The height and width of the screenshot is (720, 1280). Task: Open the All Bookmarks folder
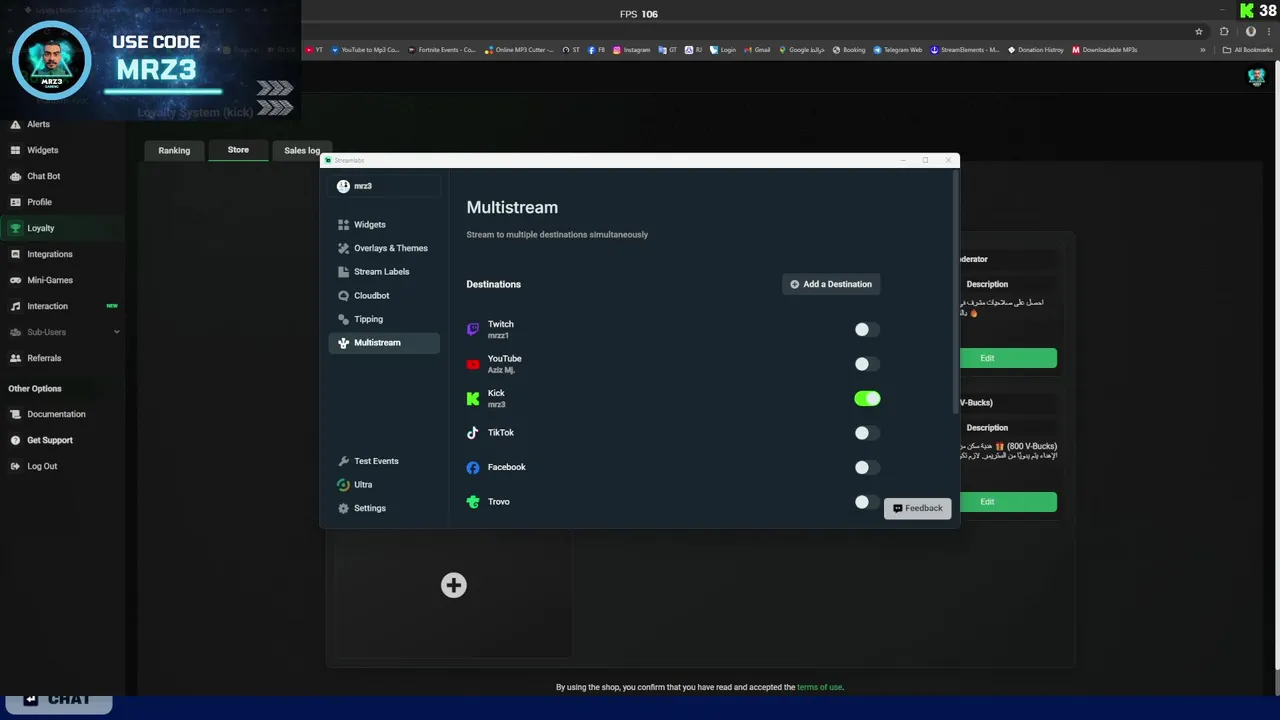coord(1248,50)
